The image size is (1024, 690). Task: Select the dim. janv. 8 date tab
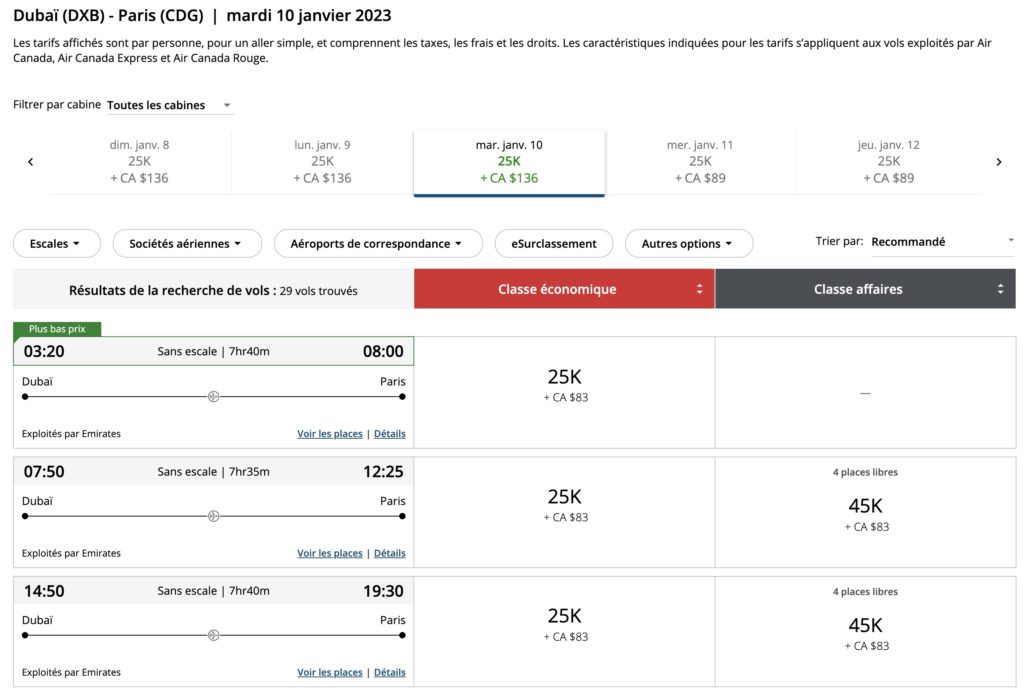point(139,162)
